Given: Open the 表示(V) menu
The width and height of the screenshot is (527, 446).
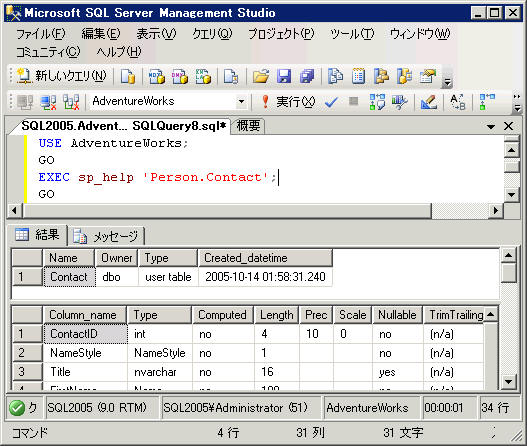Looking at the screenshot, I should tap(156, 34).
